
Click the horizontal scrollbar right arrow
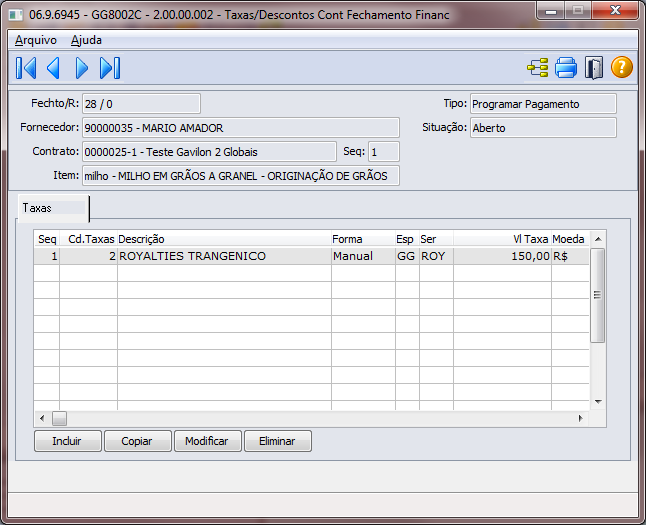point(581,419)
